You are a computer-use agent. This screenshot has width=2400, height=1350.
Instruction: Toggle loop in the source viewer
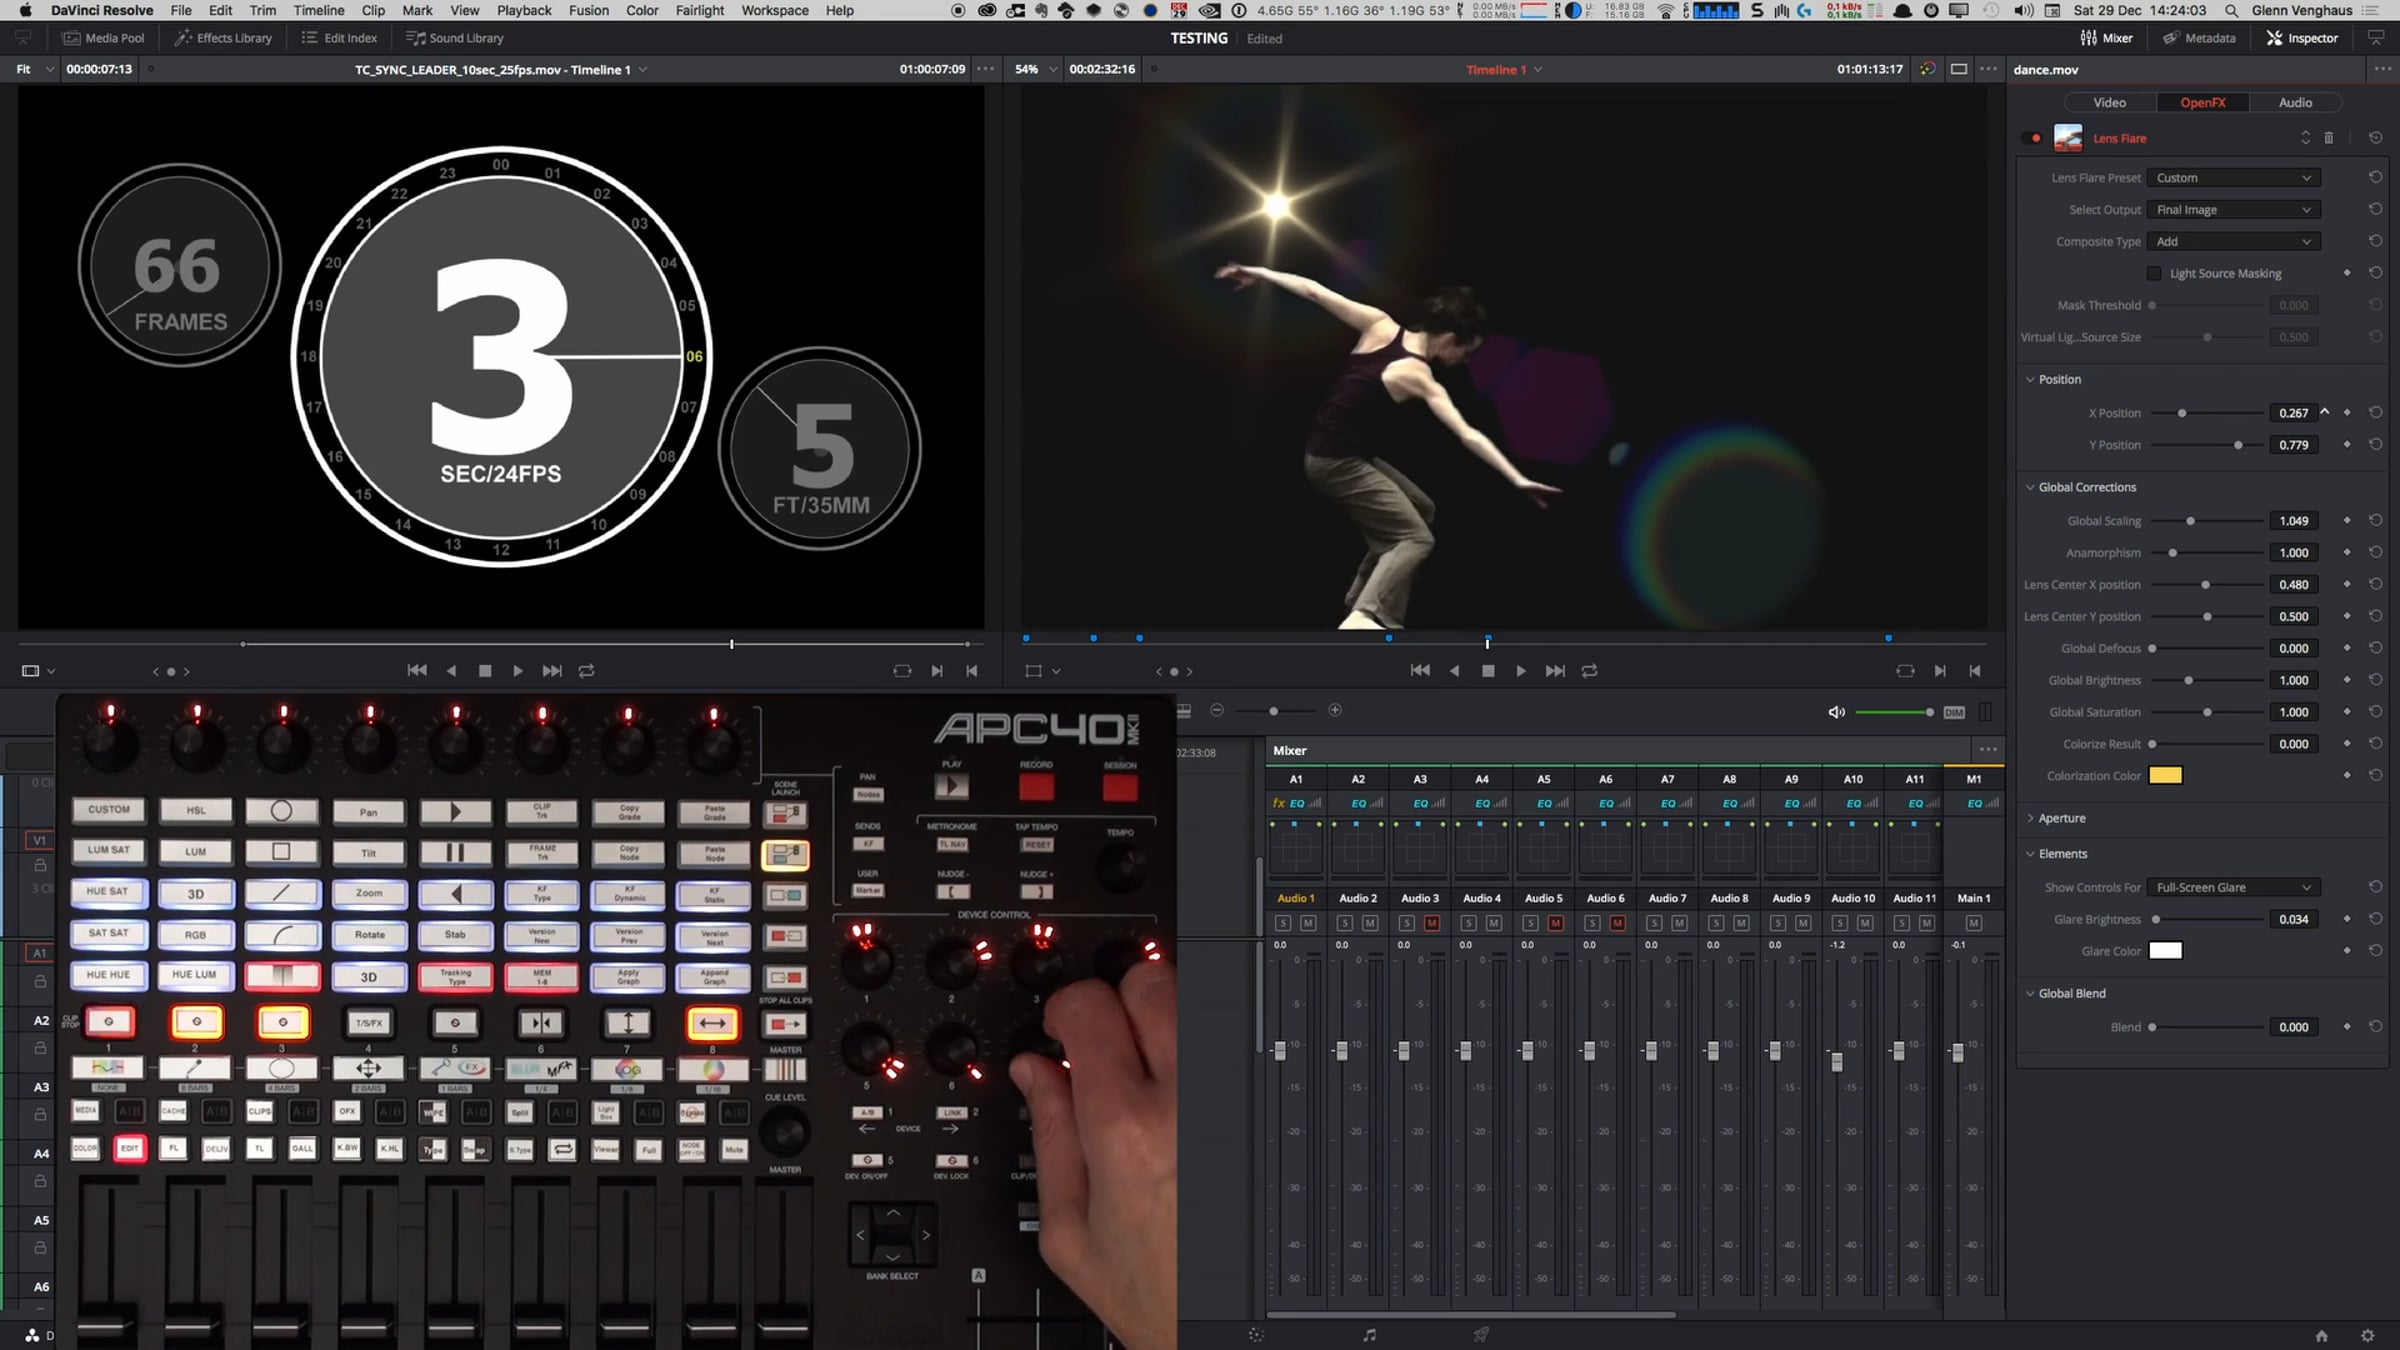587,671
